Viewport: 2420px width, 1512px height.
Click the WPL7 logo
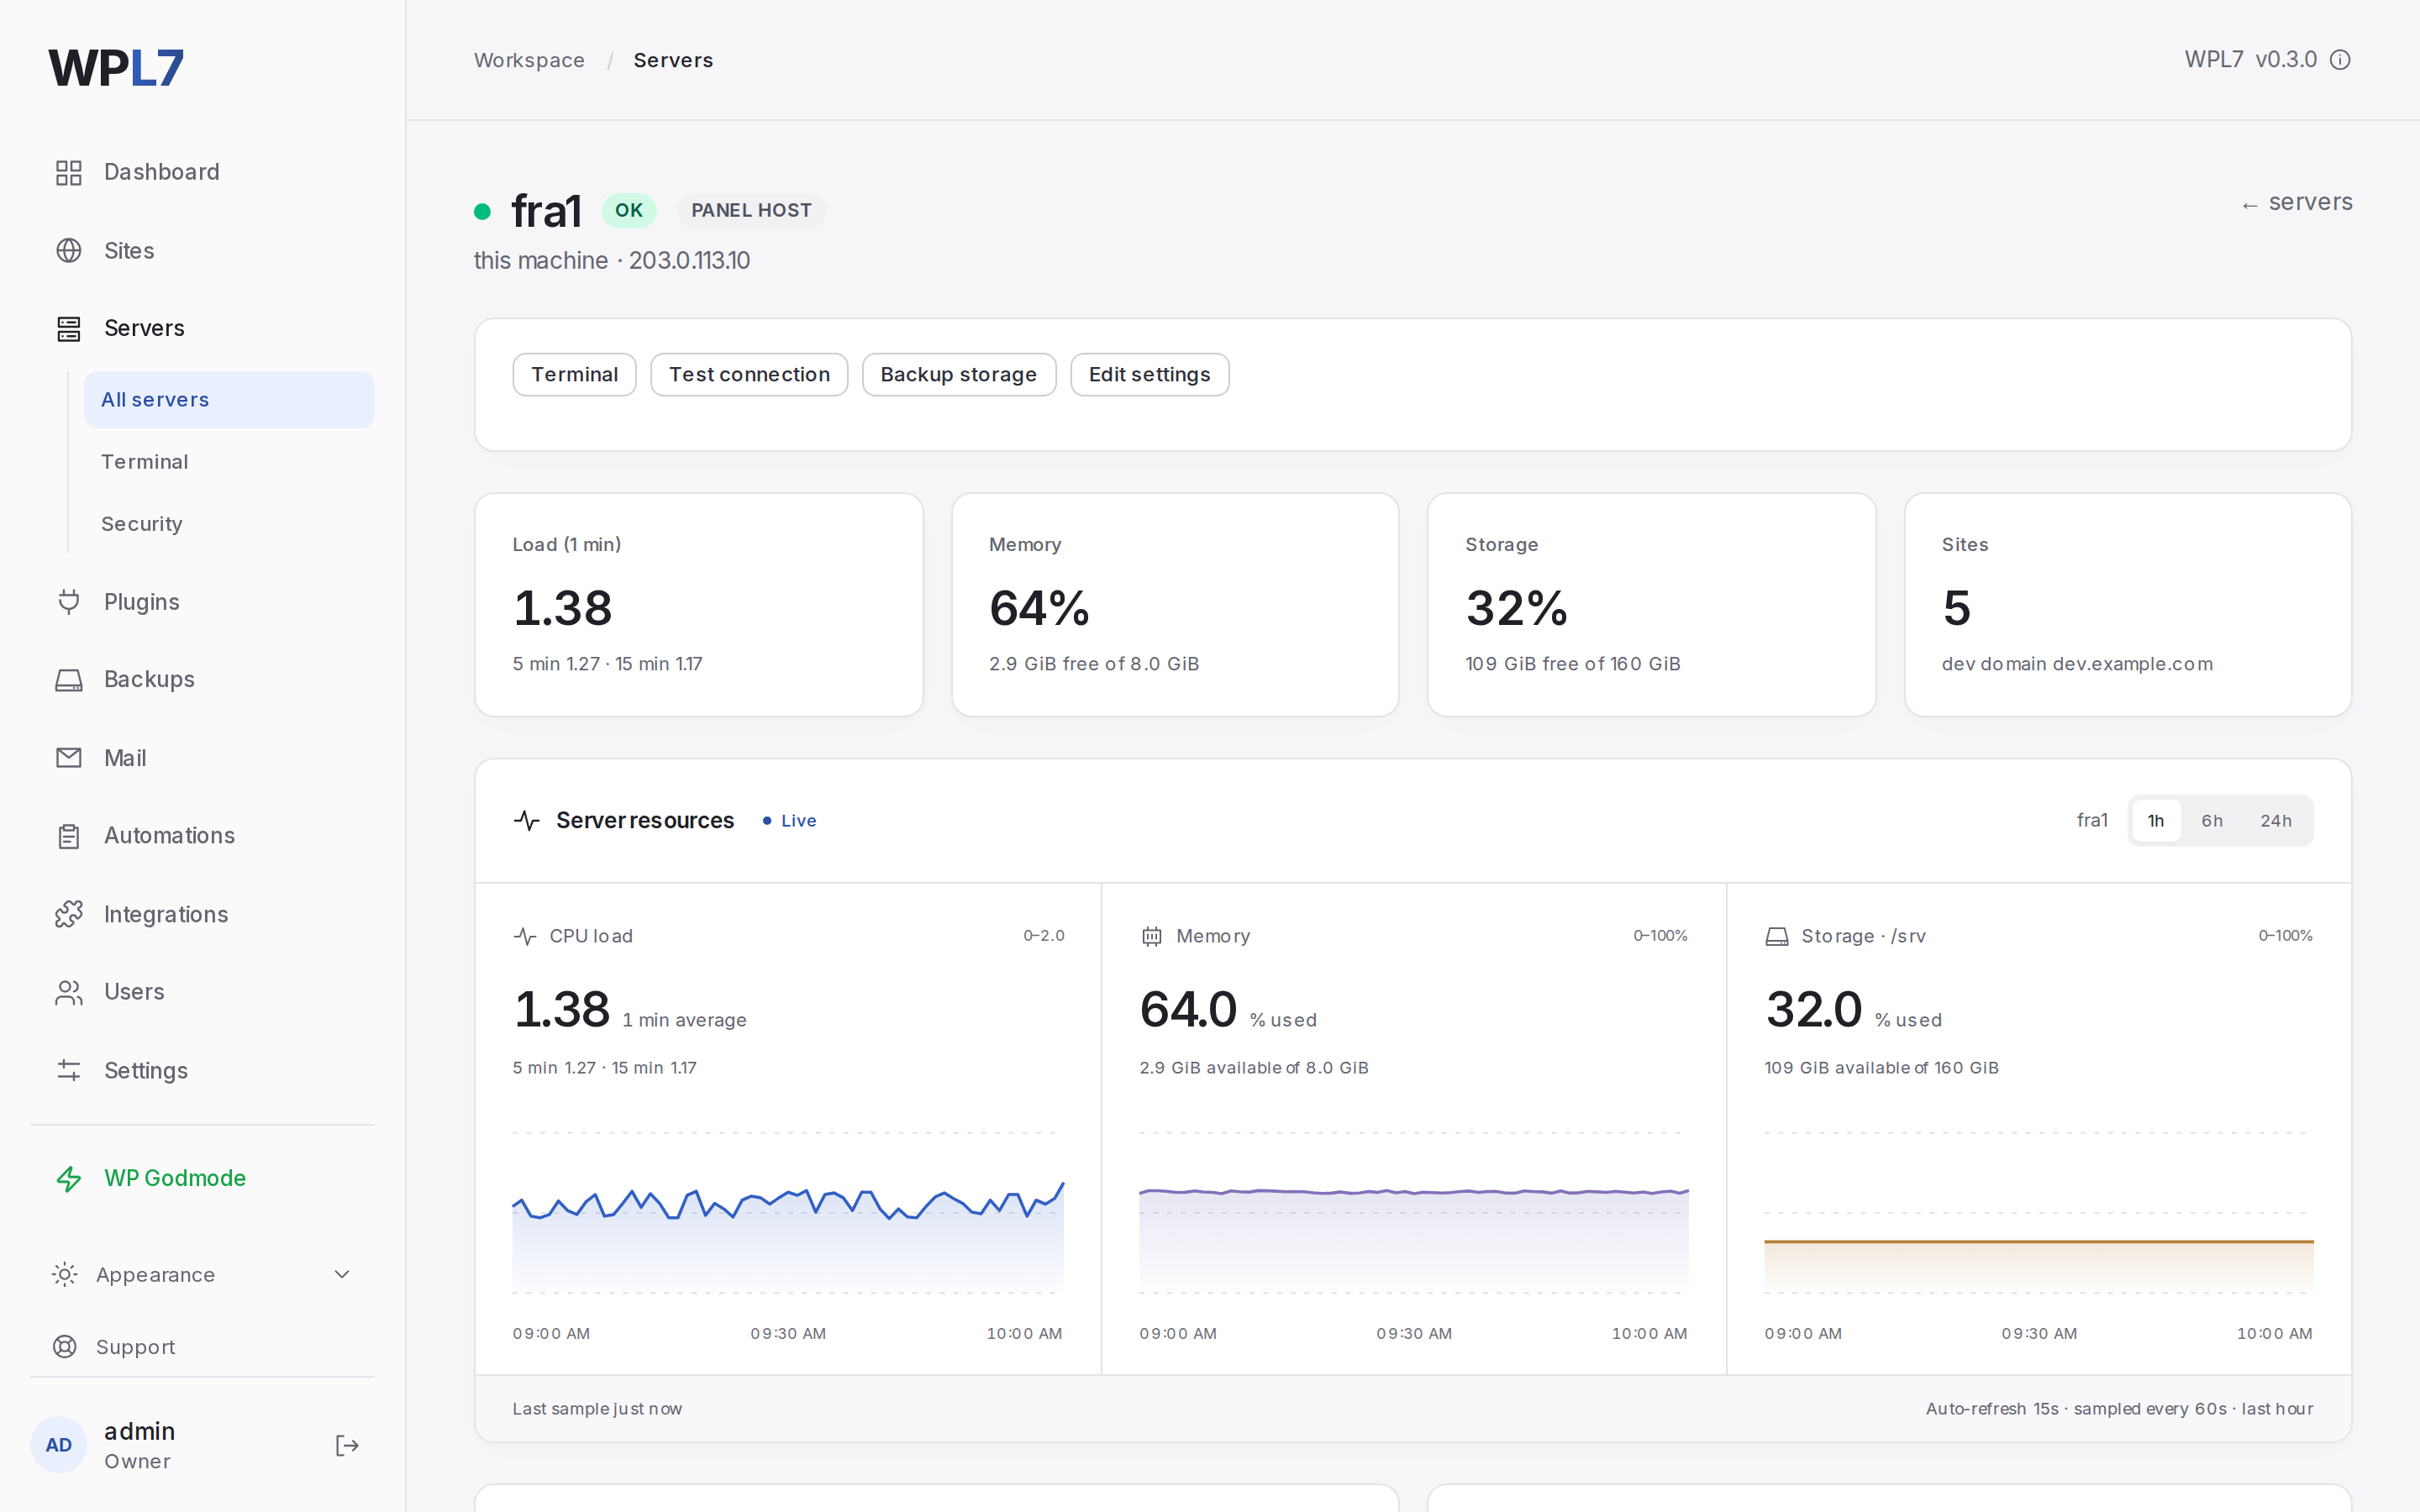(116, 68)
